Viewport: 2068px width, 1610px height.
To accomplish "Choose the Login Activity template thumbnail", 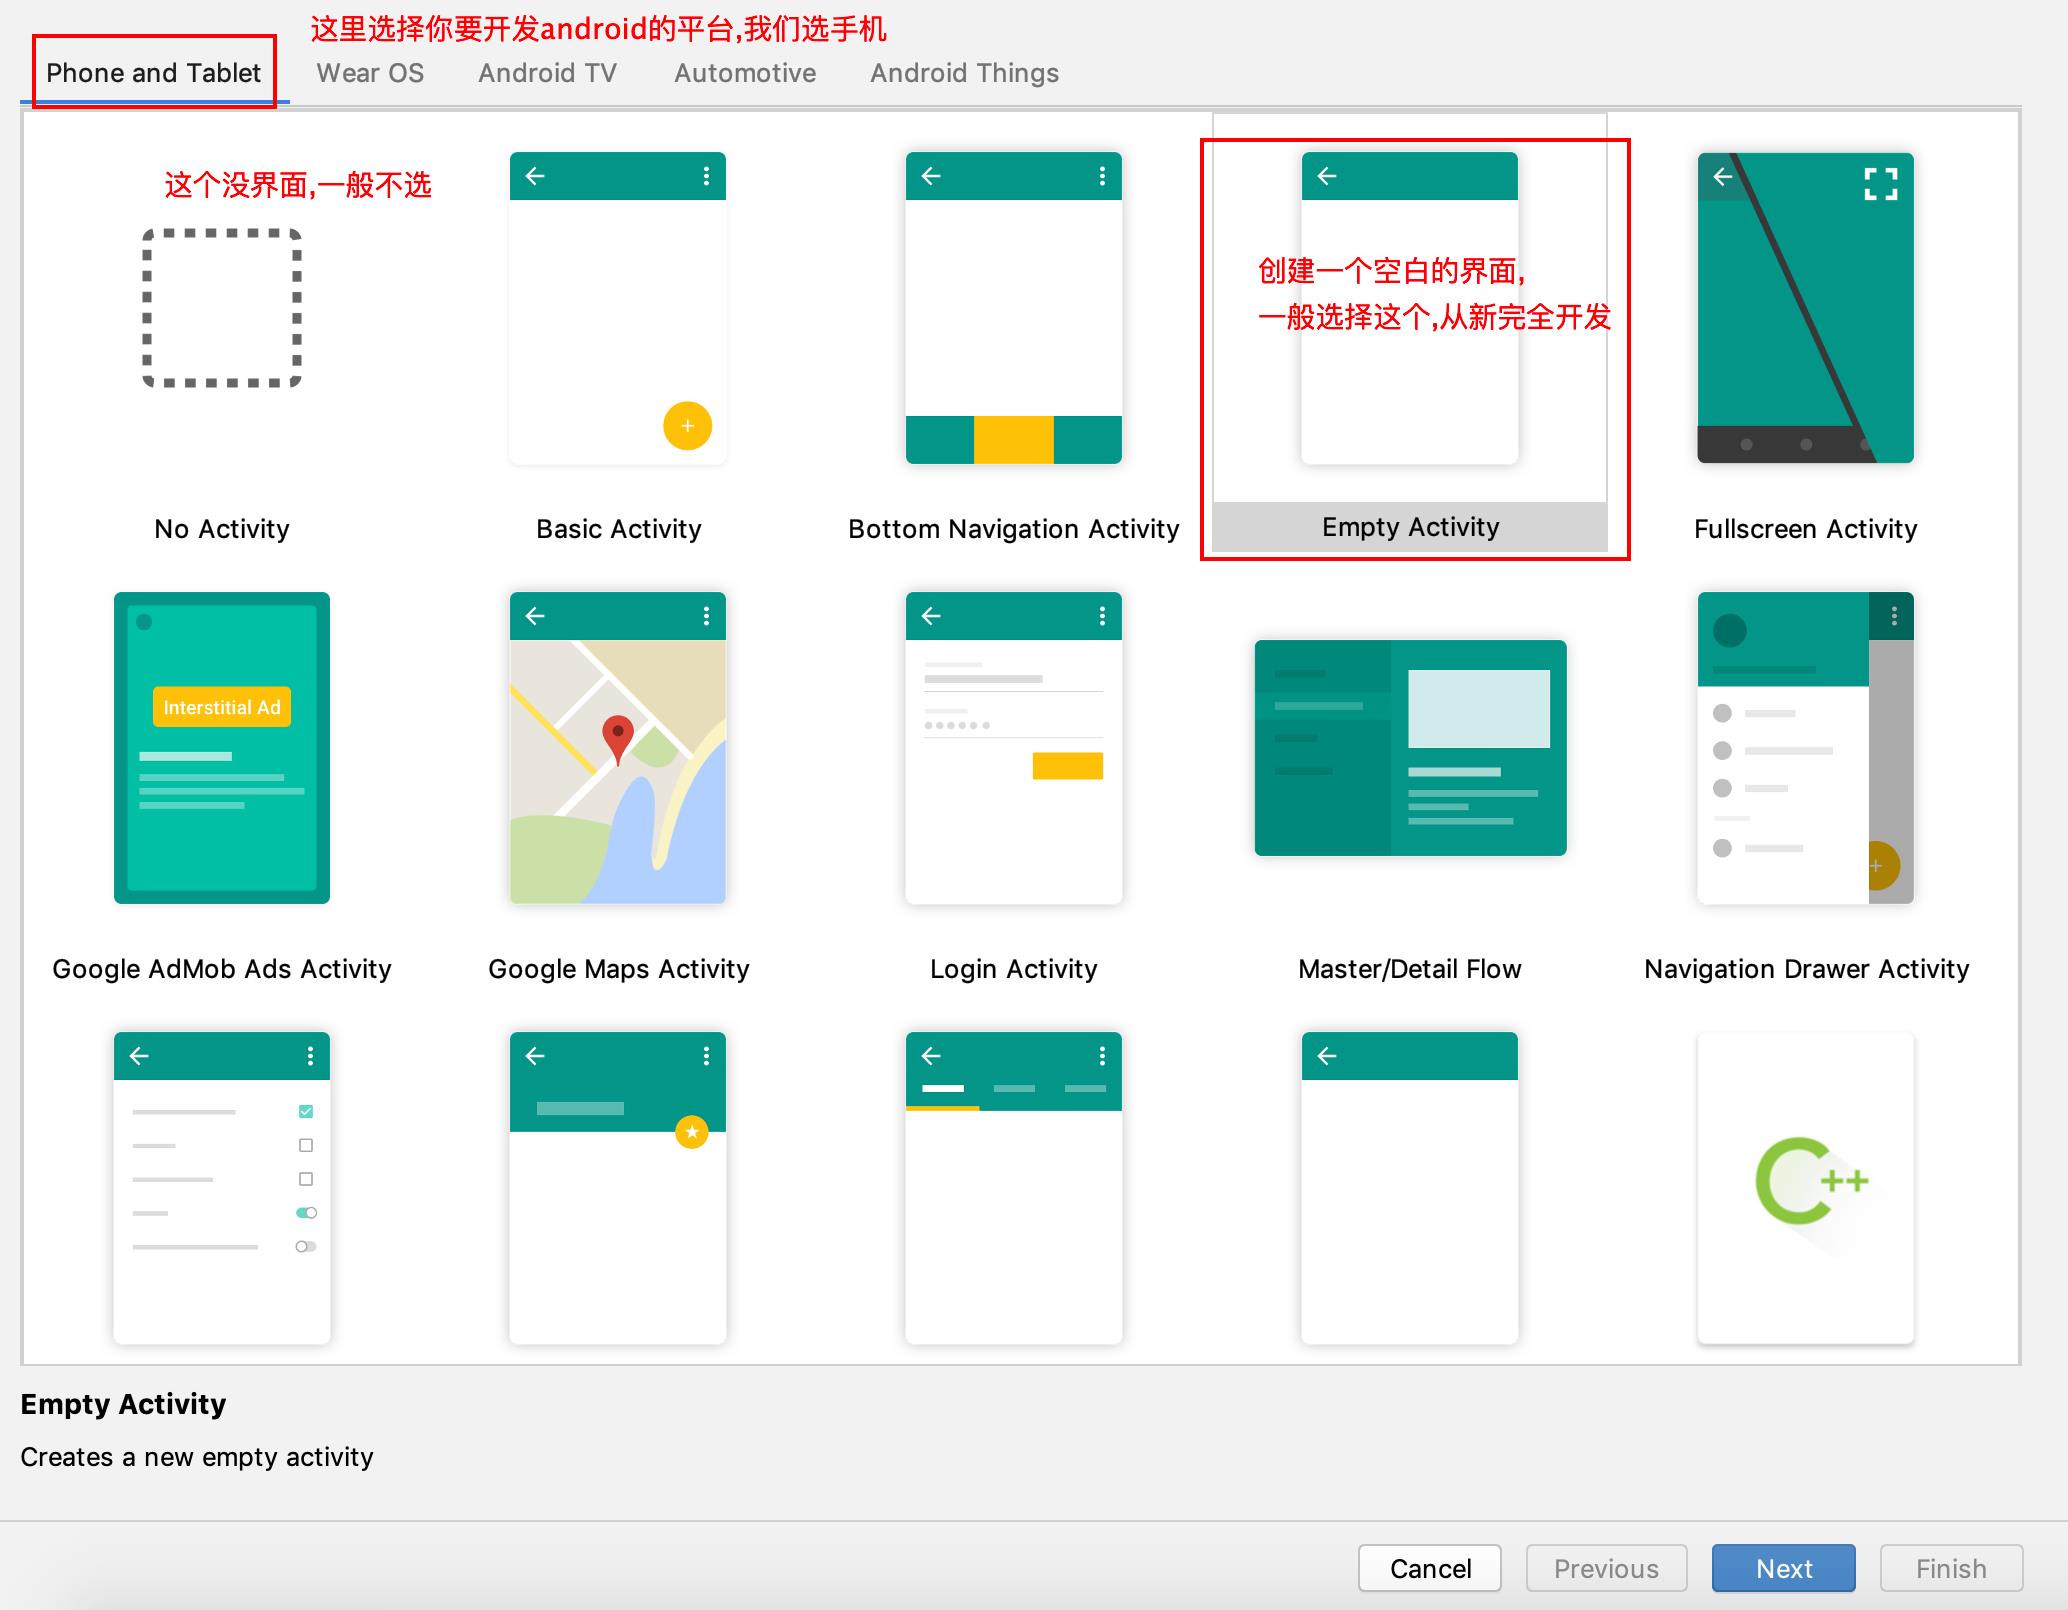I will point(1014,748).
